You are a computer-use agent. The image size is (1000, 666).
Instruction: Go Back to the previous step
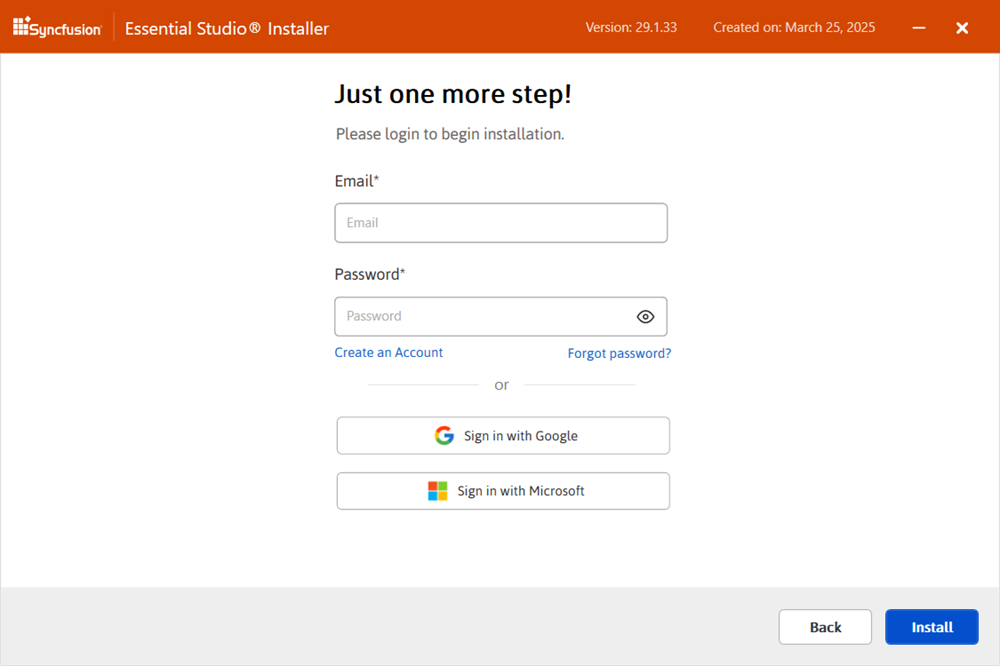coord(825,627)
